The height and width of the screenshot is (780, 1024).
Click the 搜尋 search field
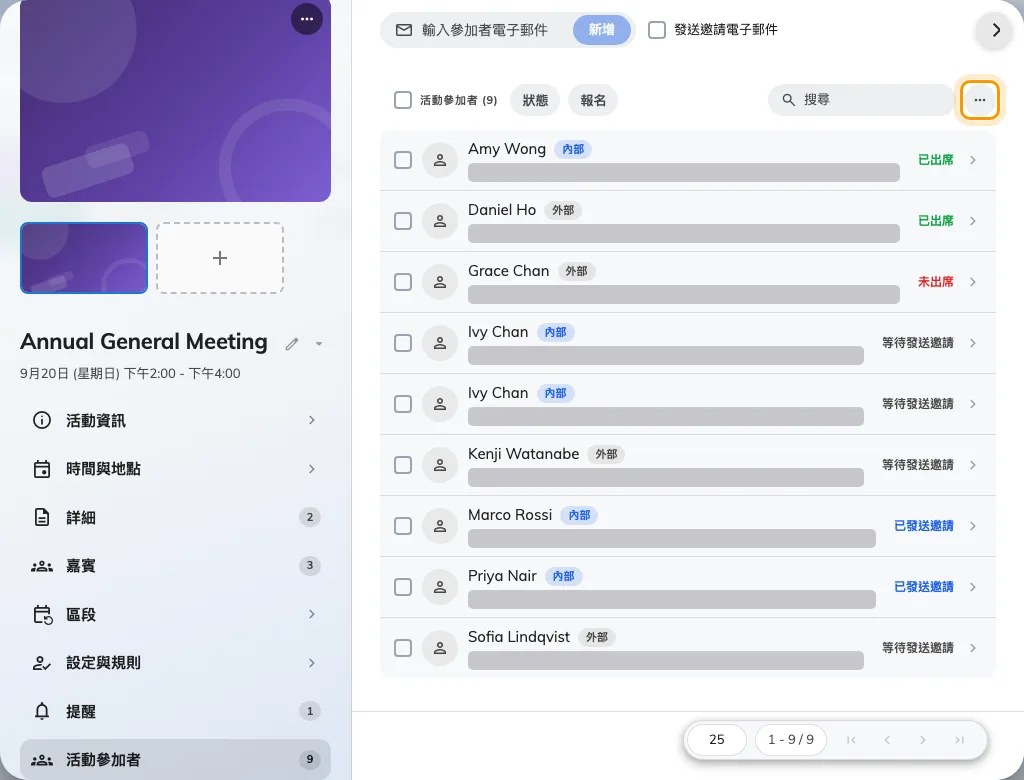861,100
